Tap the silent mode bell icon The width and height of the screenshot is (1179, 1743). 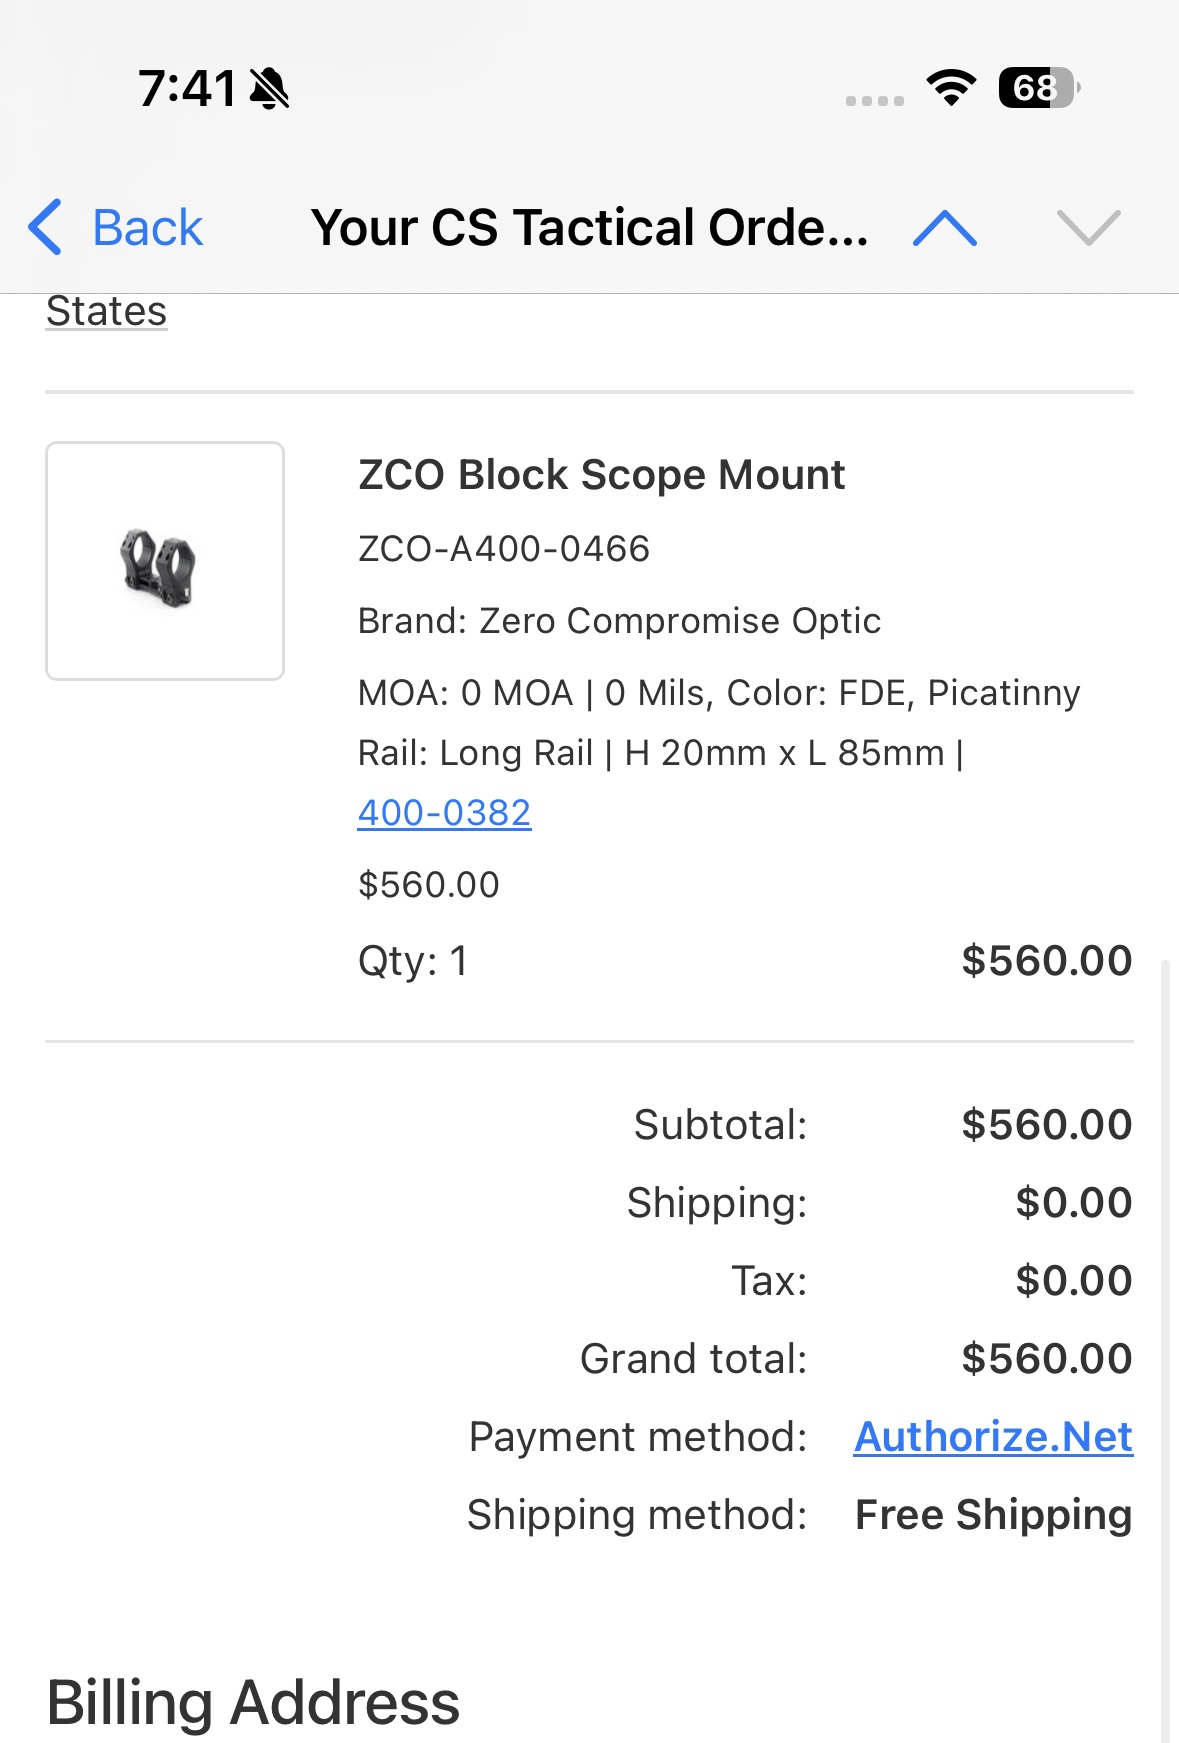coord(269,88)
